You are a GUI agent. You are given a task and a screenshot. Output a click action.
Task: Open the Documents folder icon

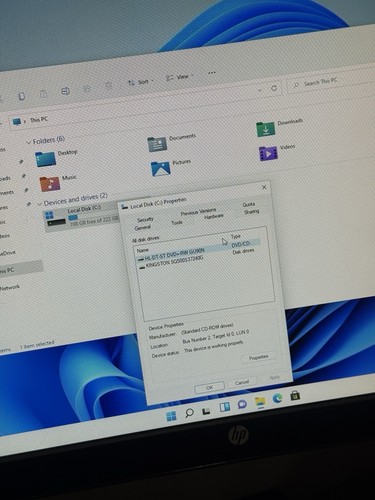tap(157, 144)
